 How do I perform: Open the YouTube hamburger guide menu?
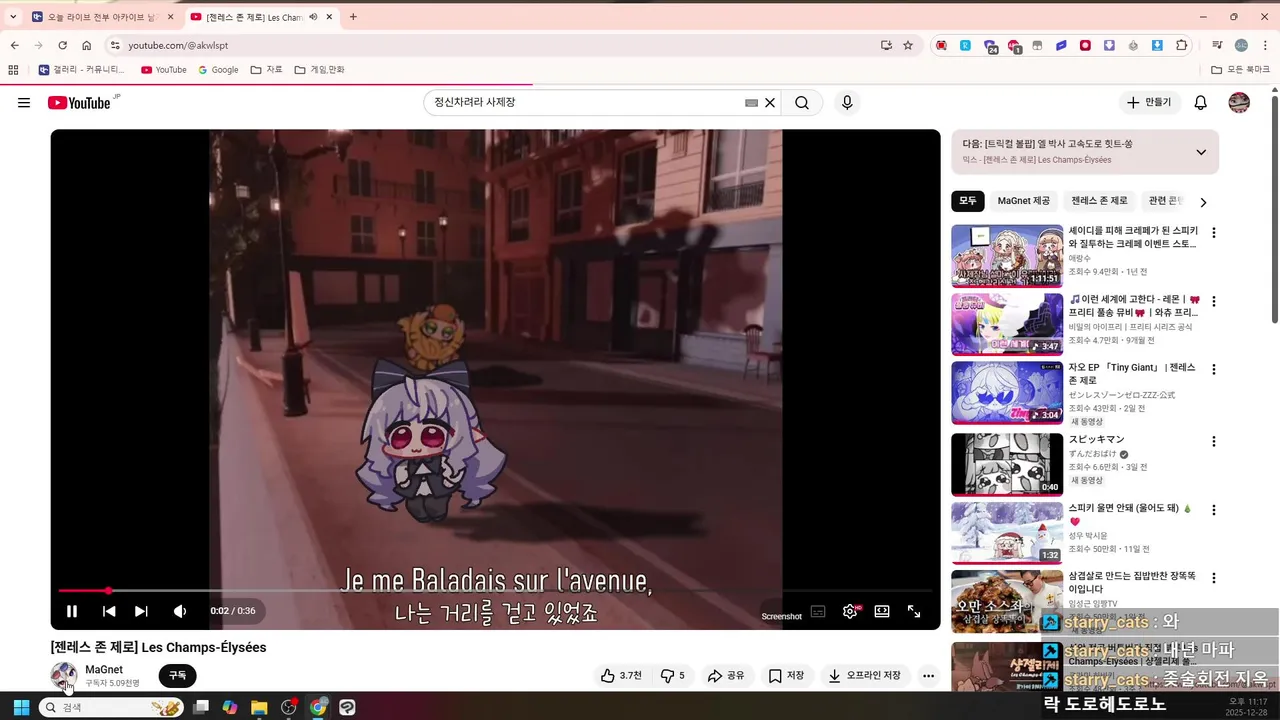point(24,103)
